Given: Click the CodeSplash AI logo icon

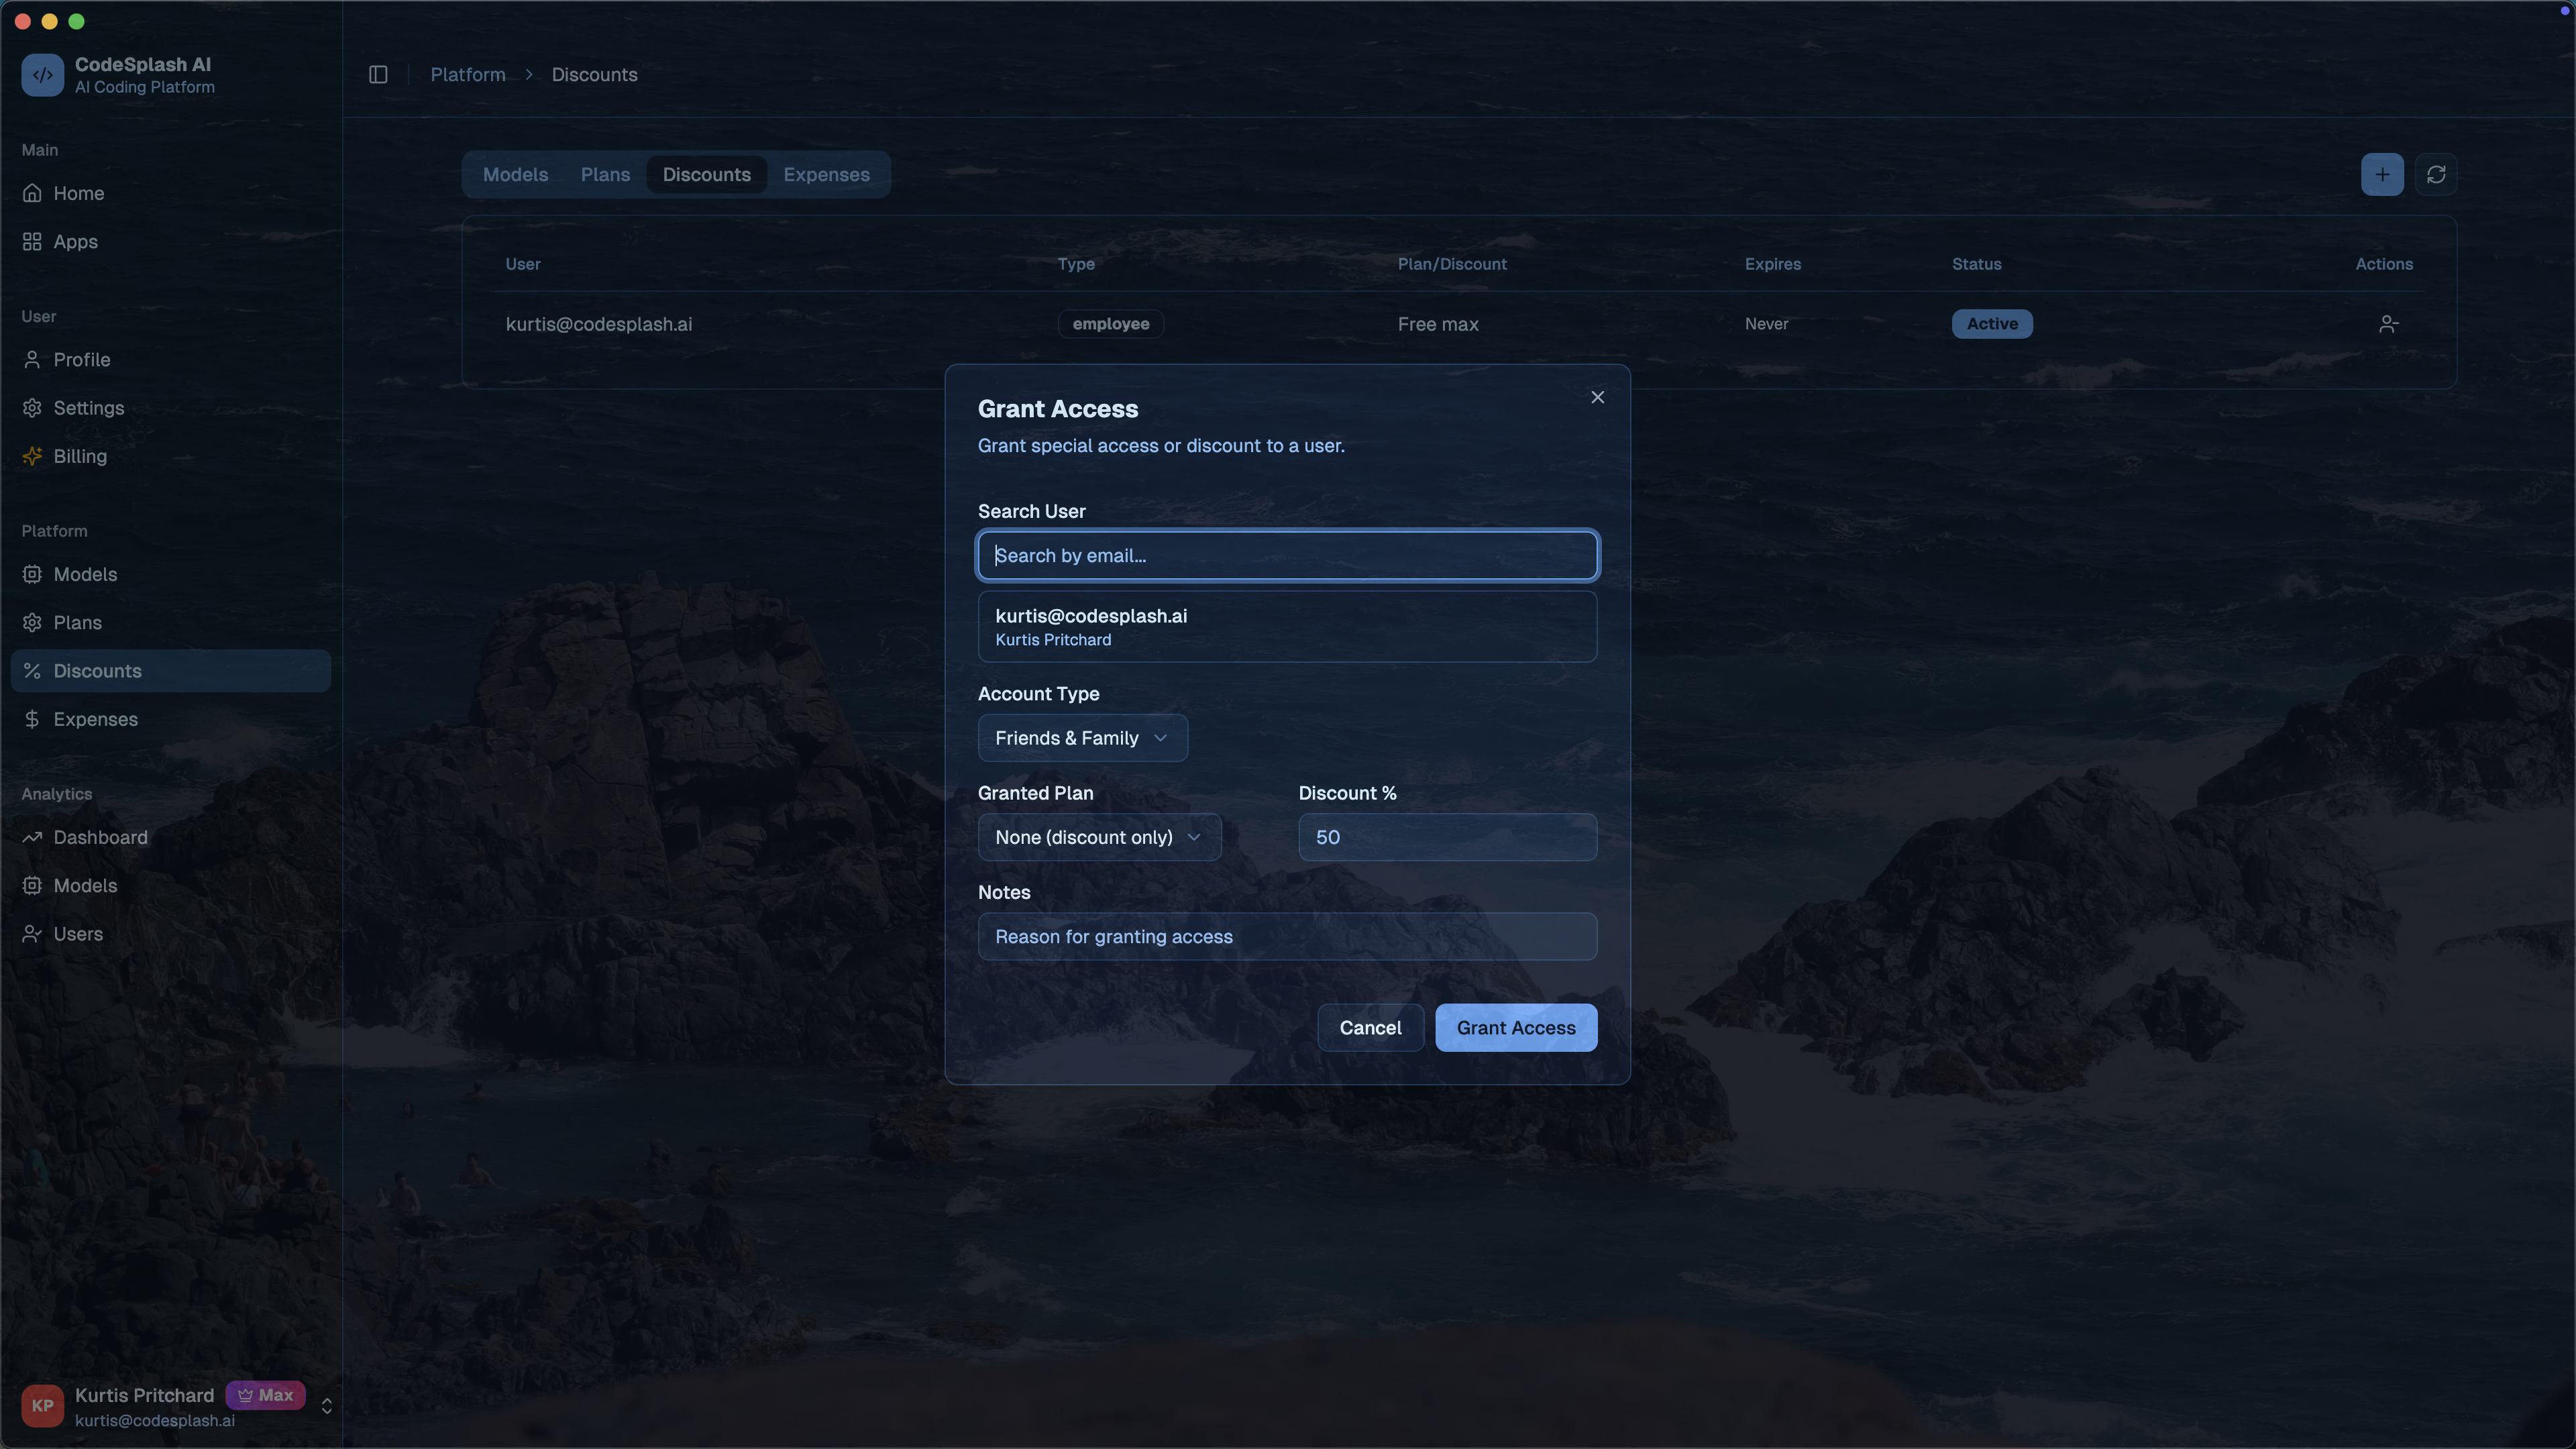Looking at the screenshot, I should click(x=42, y=75).
